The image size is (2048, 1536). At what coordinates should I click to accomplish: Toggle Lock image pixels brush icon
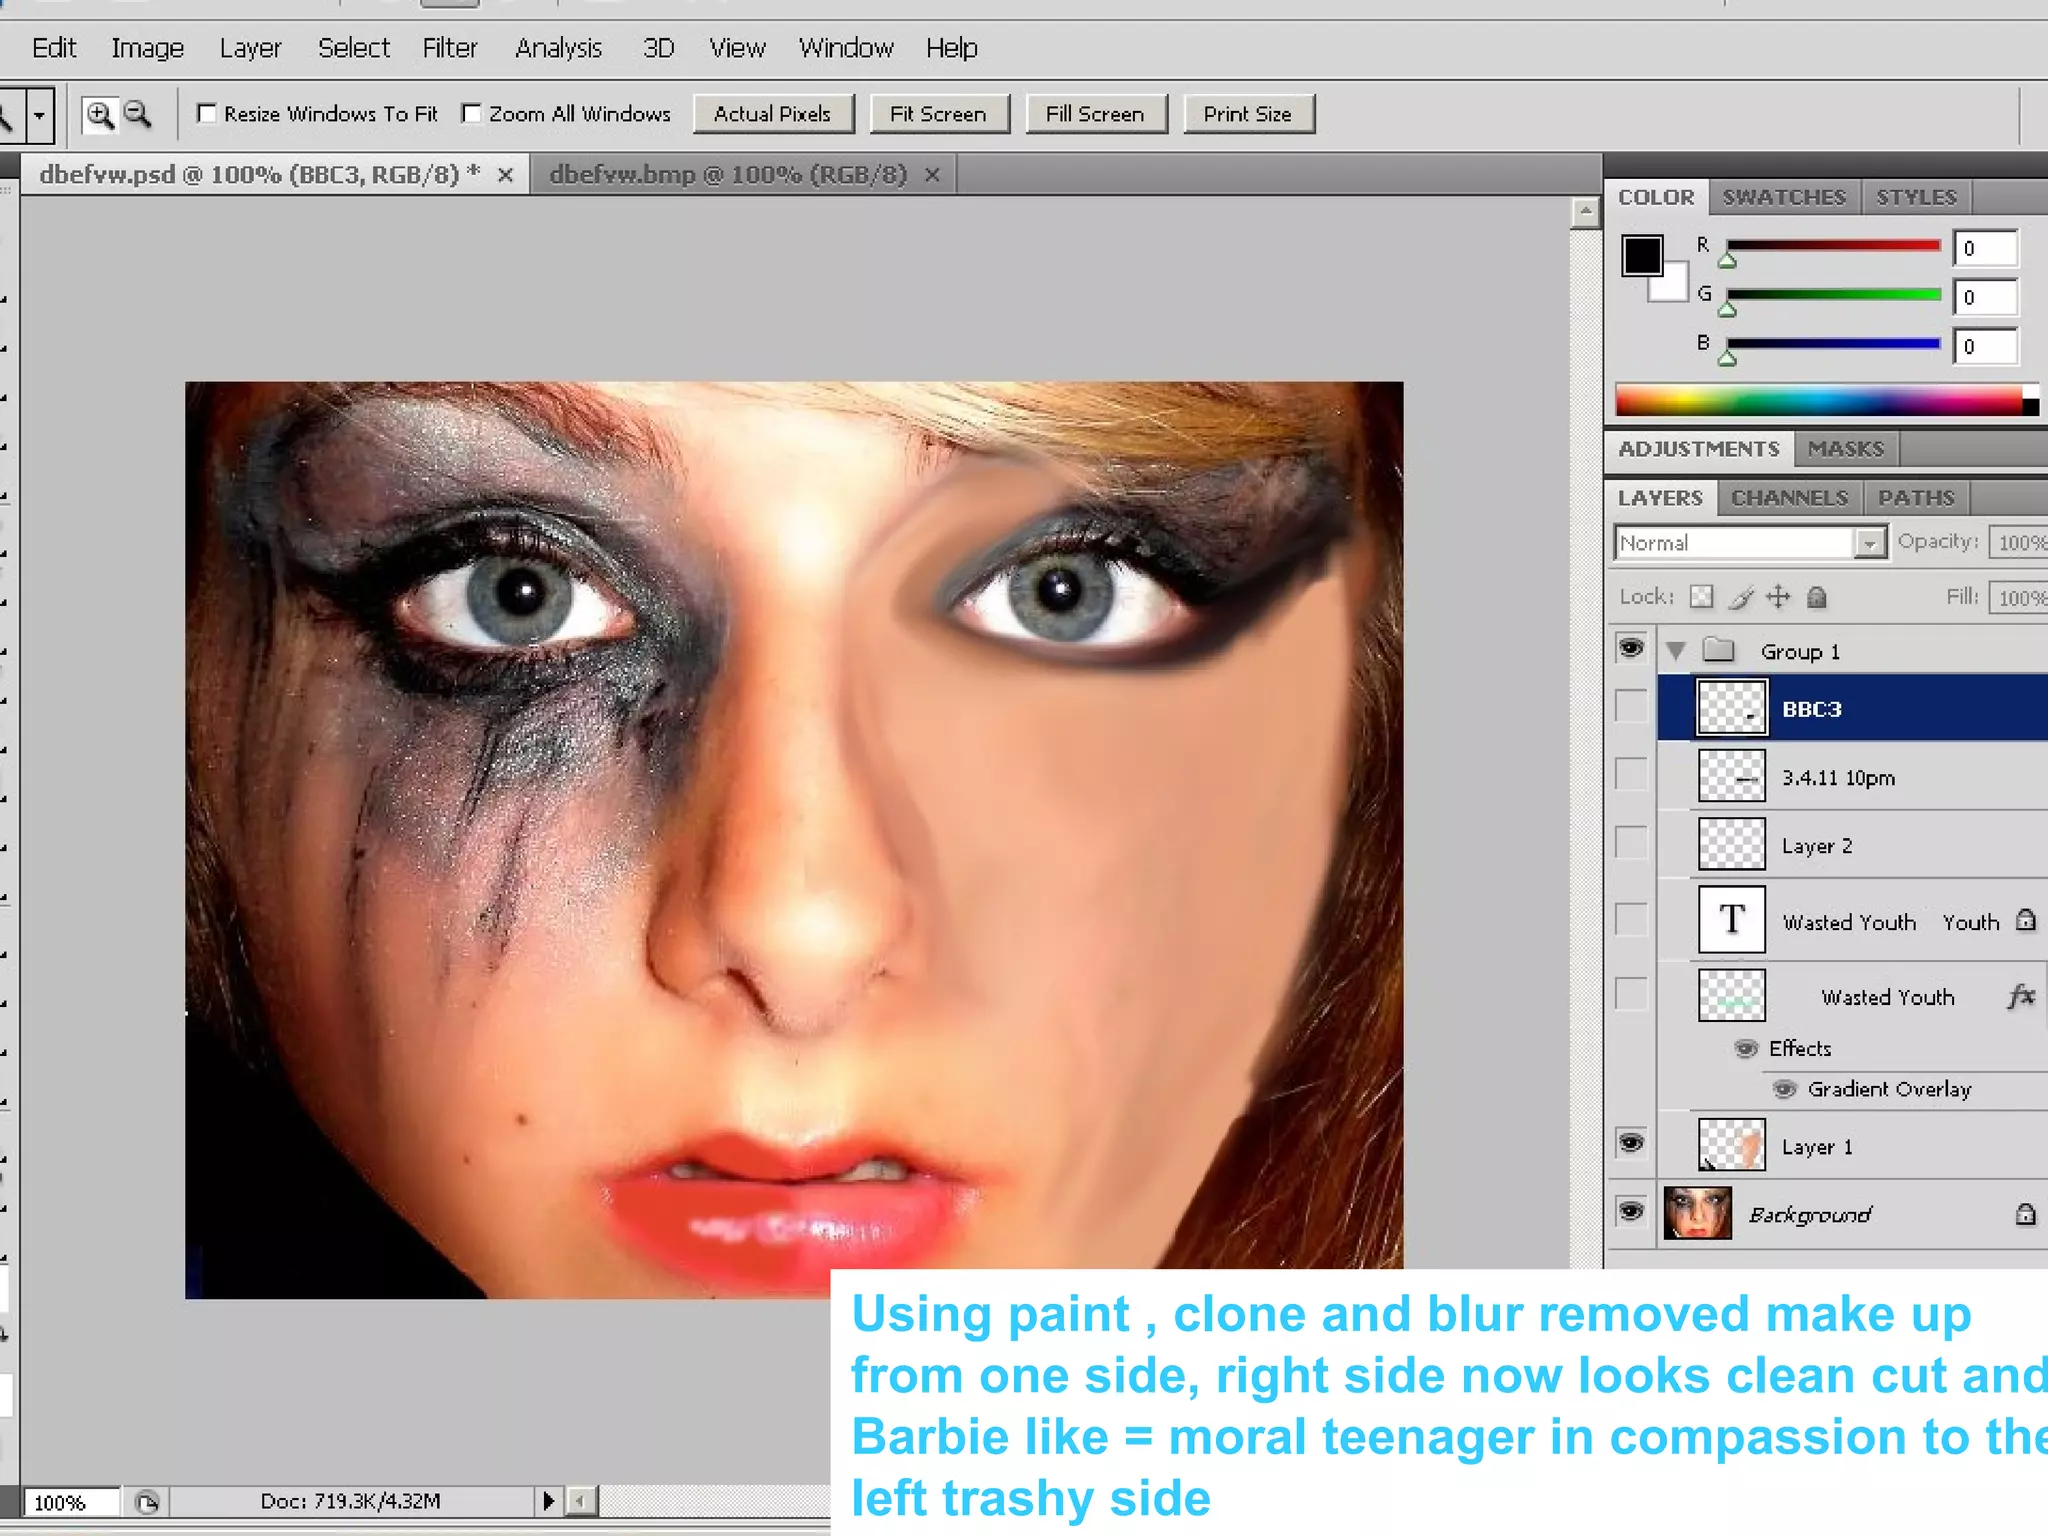tap(1741, 597)
